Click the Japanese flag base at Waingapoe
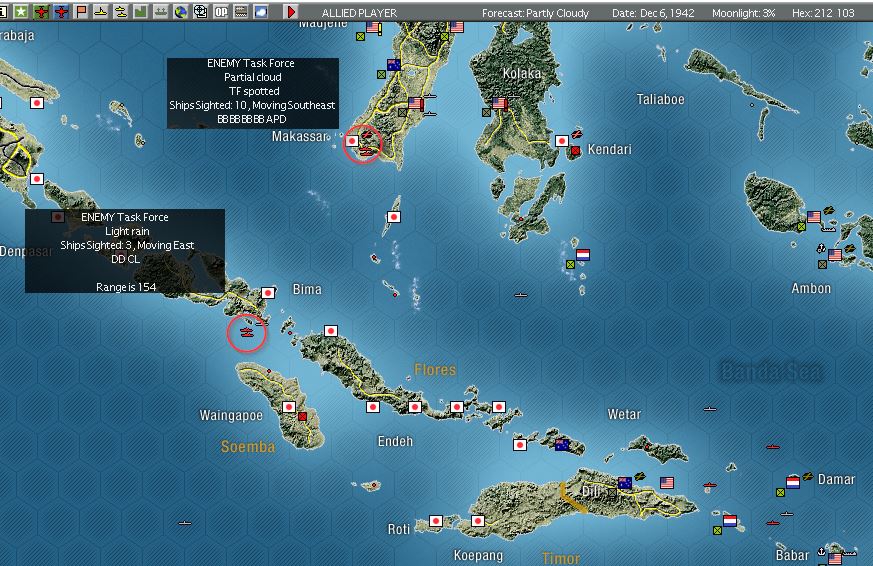The width and height of the screenshot is (873, 566). [x=289, y=407]
